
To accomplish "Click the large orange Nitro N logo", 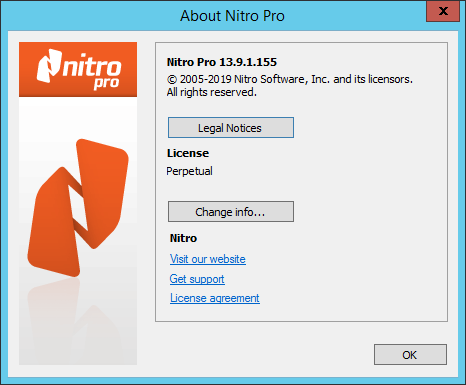I will tap(78, 208).
